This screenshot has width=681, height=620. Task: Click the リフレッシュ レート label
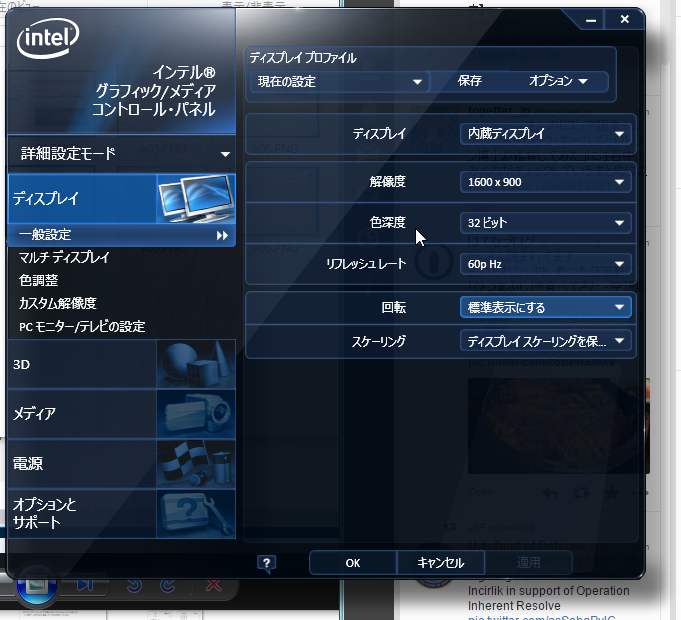366,264
